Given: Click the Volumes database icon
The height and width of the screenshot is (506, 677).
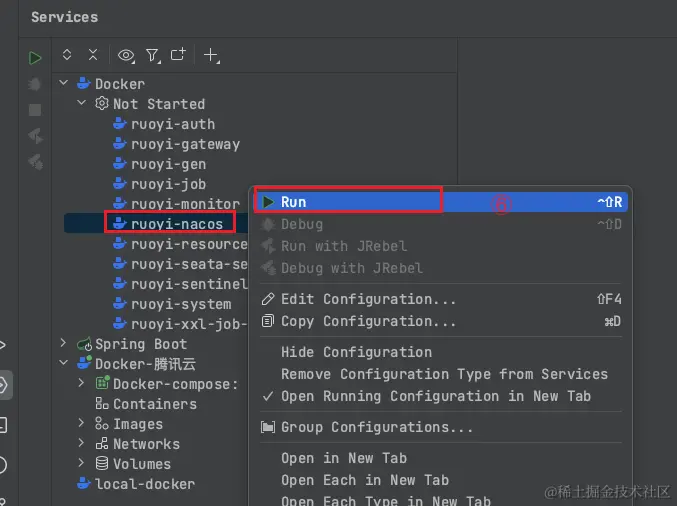Looking at the screenshot, I should pyautogui.click(x=102, y=463).
